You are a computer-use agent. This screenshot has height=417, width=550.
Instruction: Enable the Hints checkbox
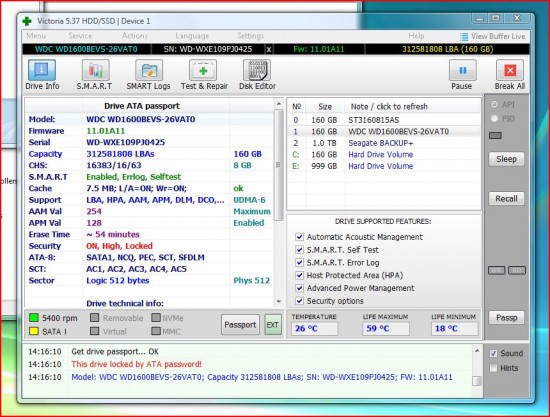coord(493,368)
